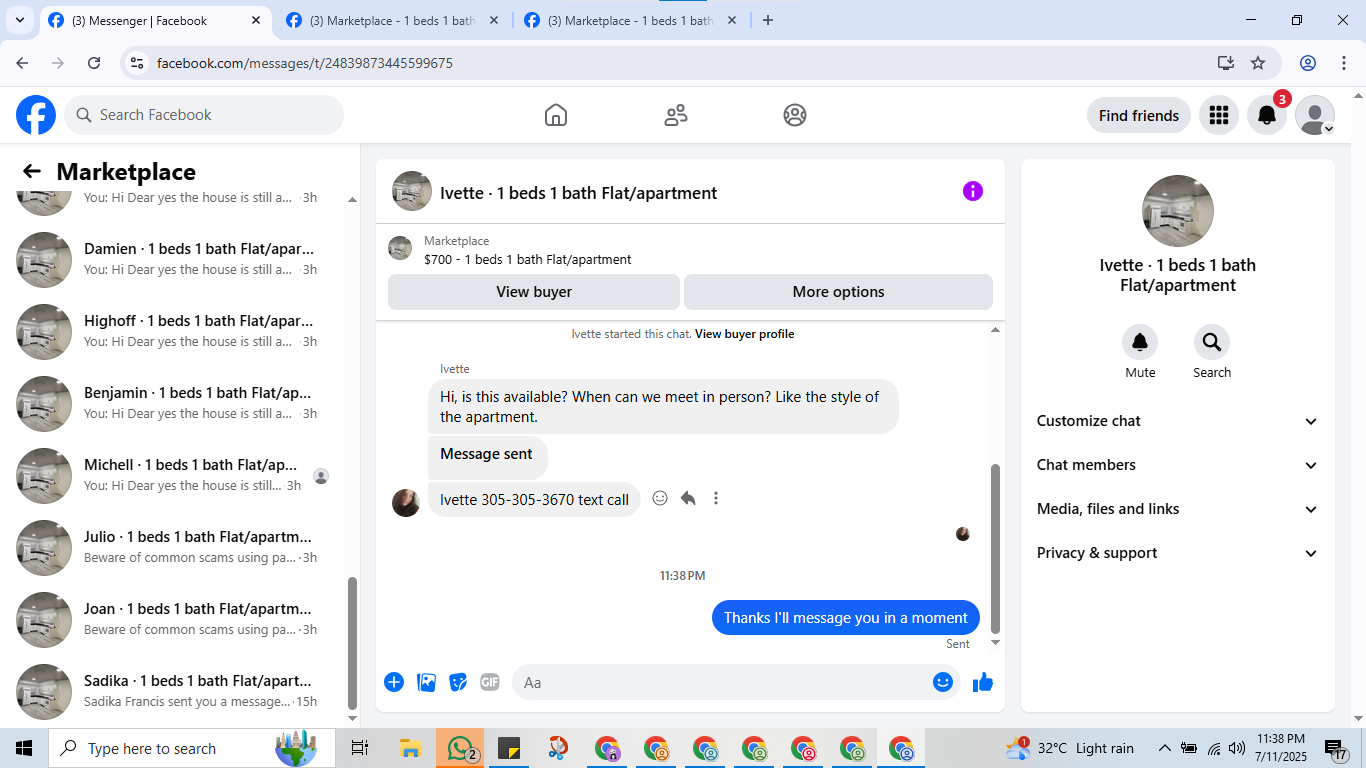Expand the Customize chat section
1366x768 pixels.
[x=1178, y=421]
